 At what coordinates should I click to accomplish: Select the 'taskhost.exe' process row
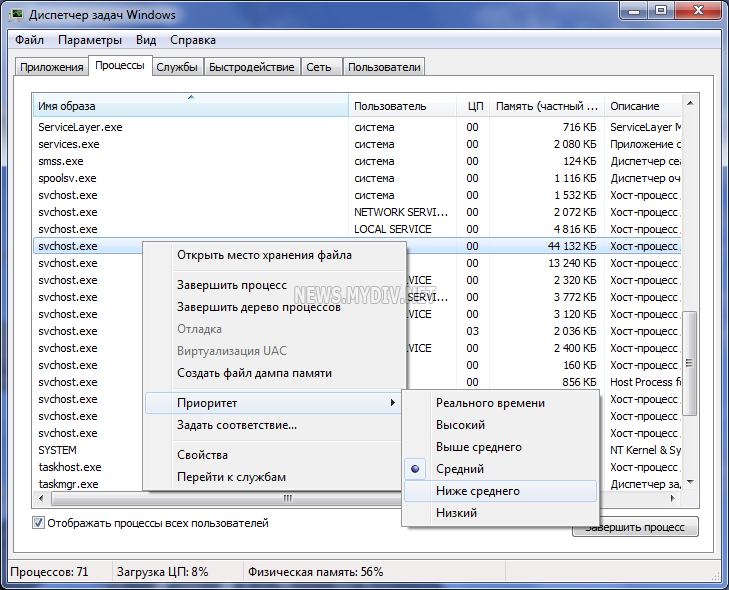pos(88,467)
